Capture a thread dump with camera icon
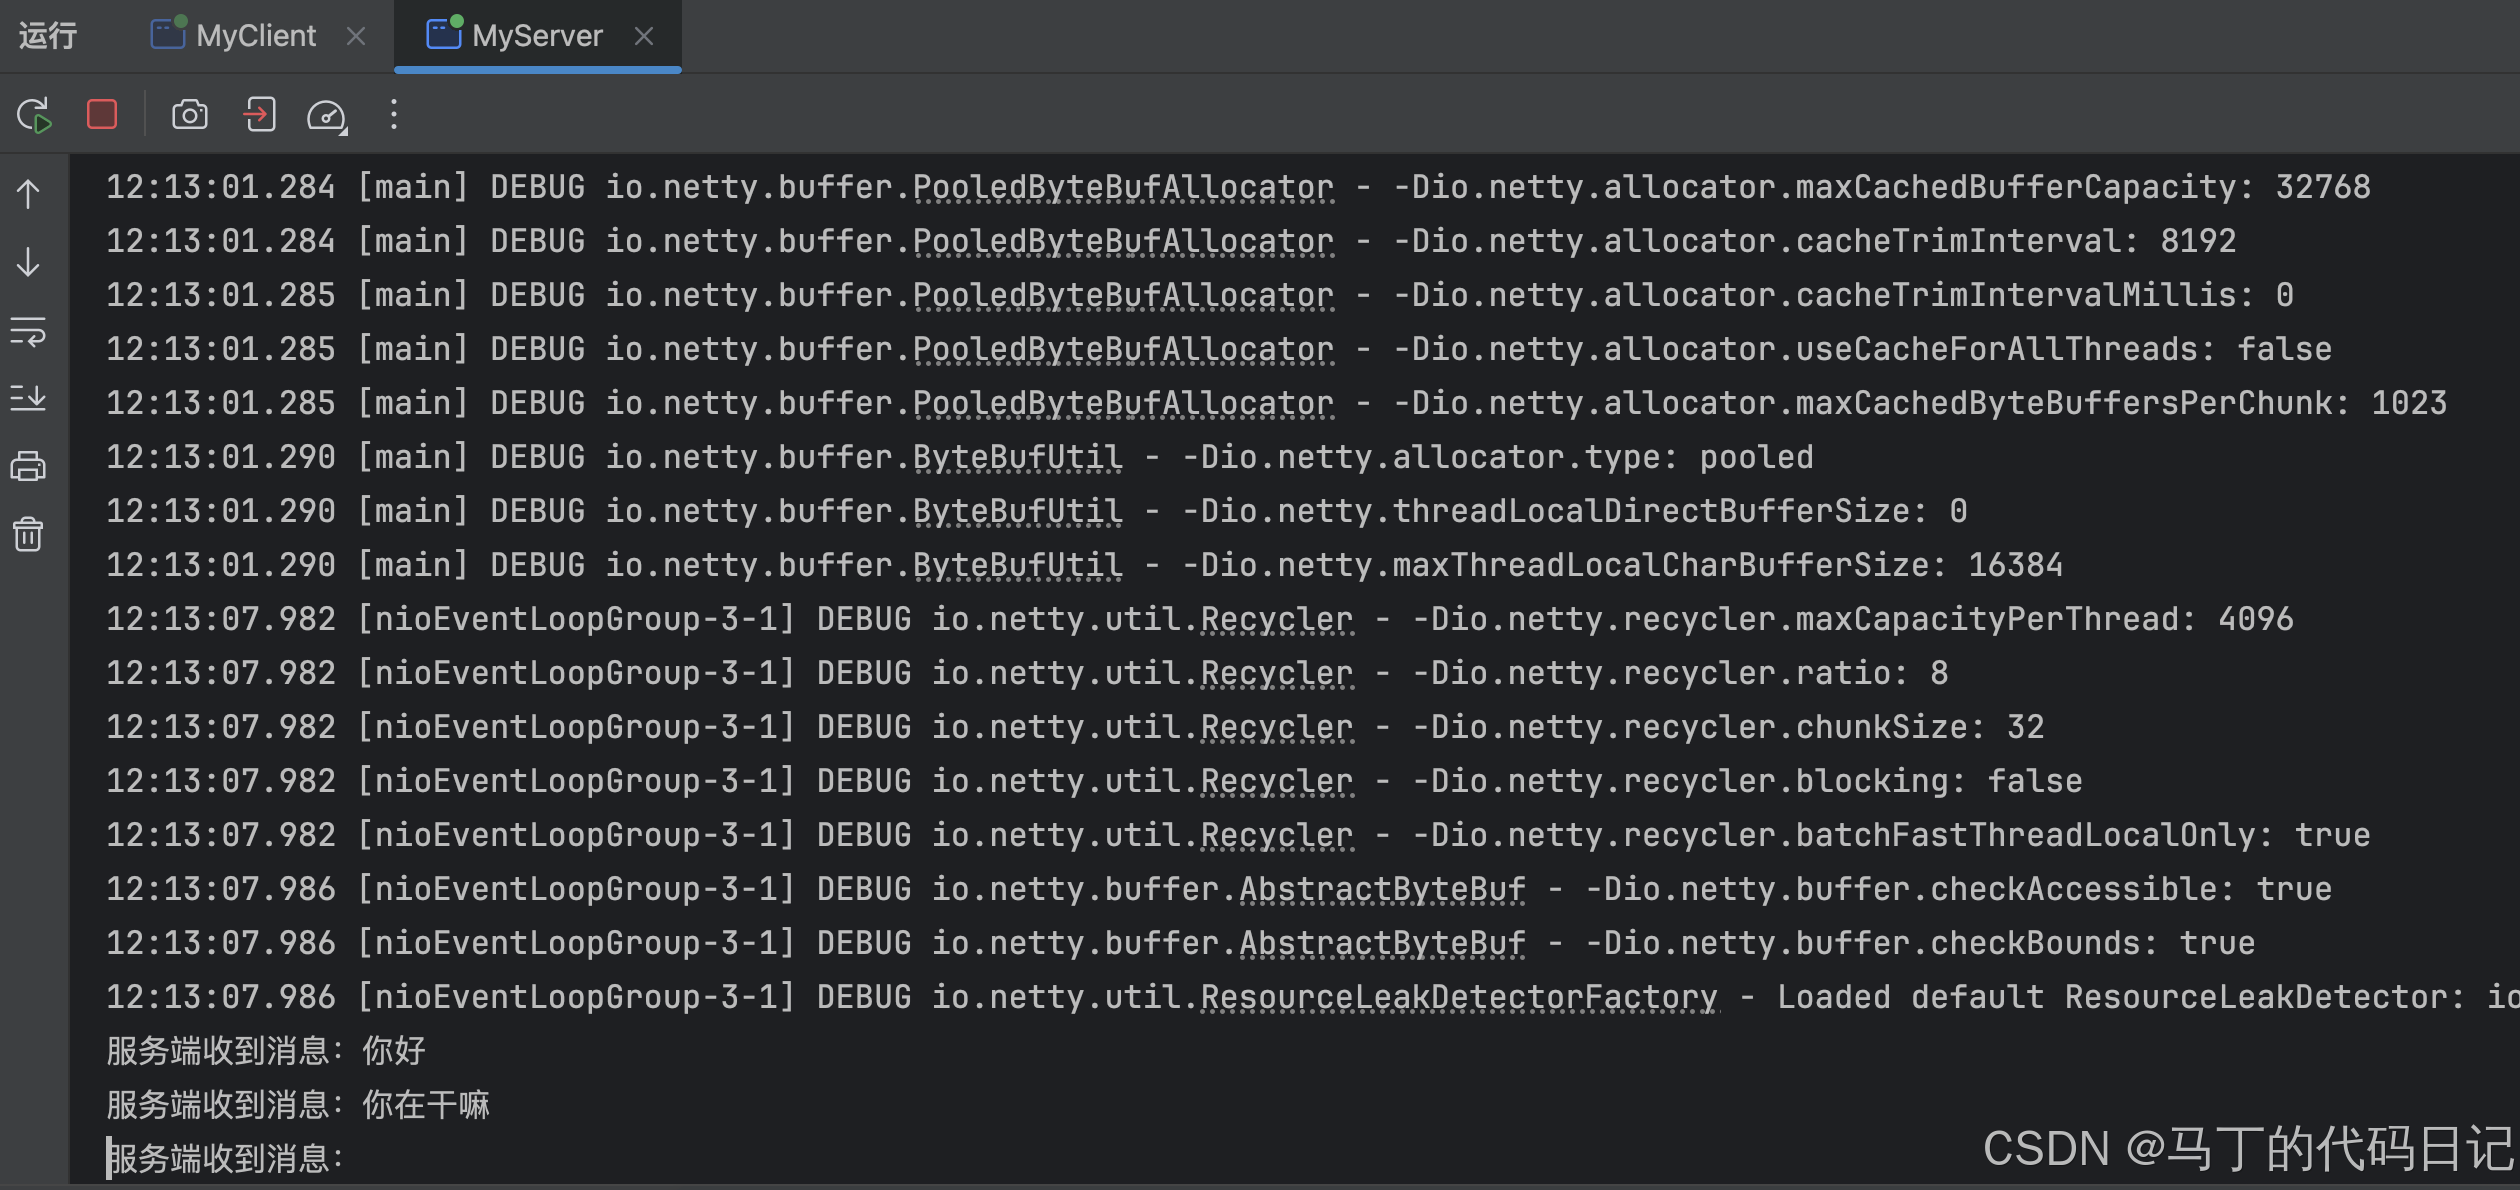The height and width of the screenshot is (1190, 2520). [190, 115]
